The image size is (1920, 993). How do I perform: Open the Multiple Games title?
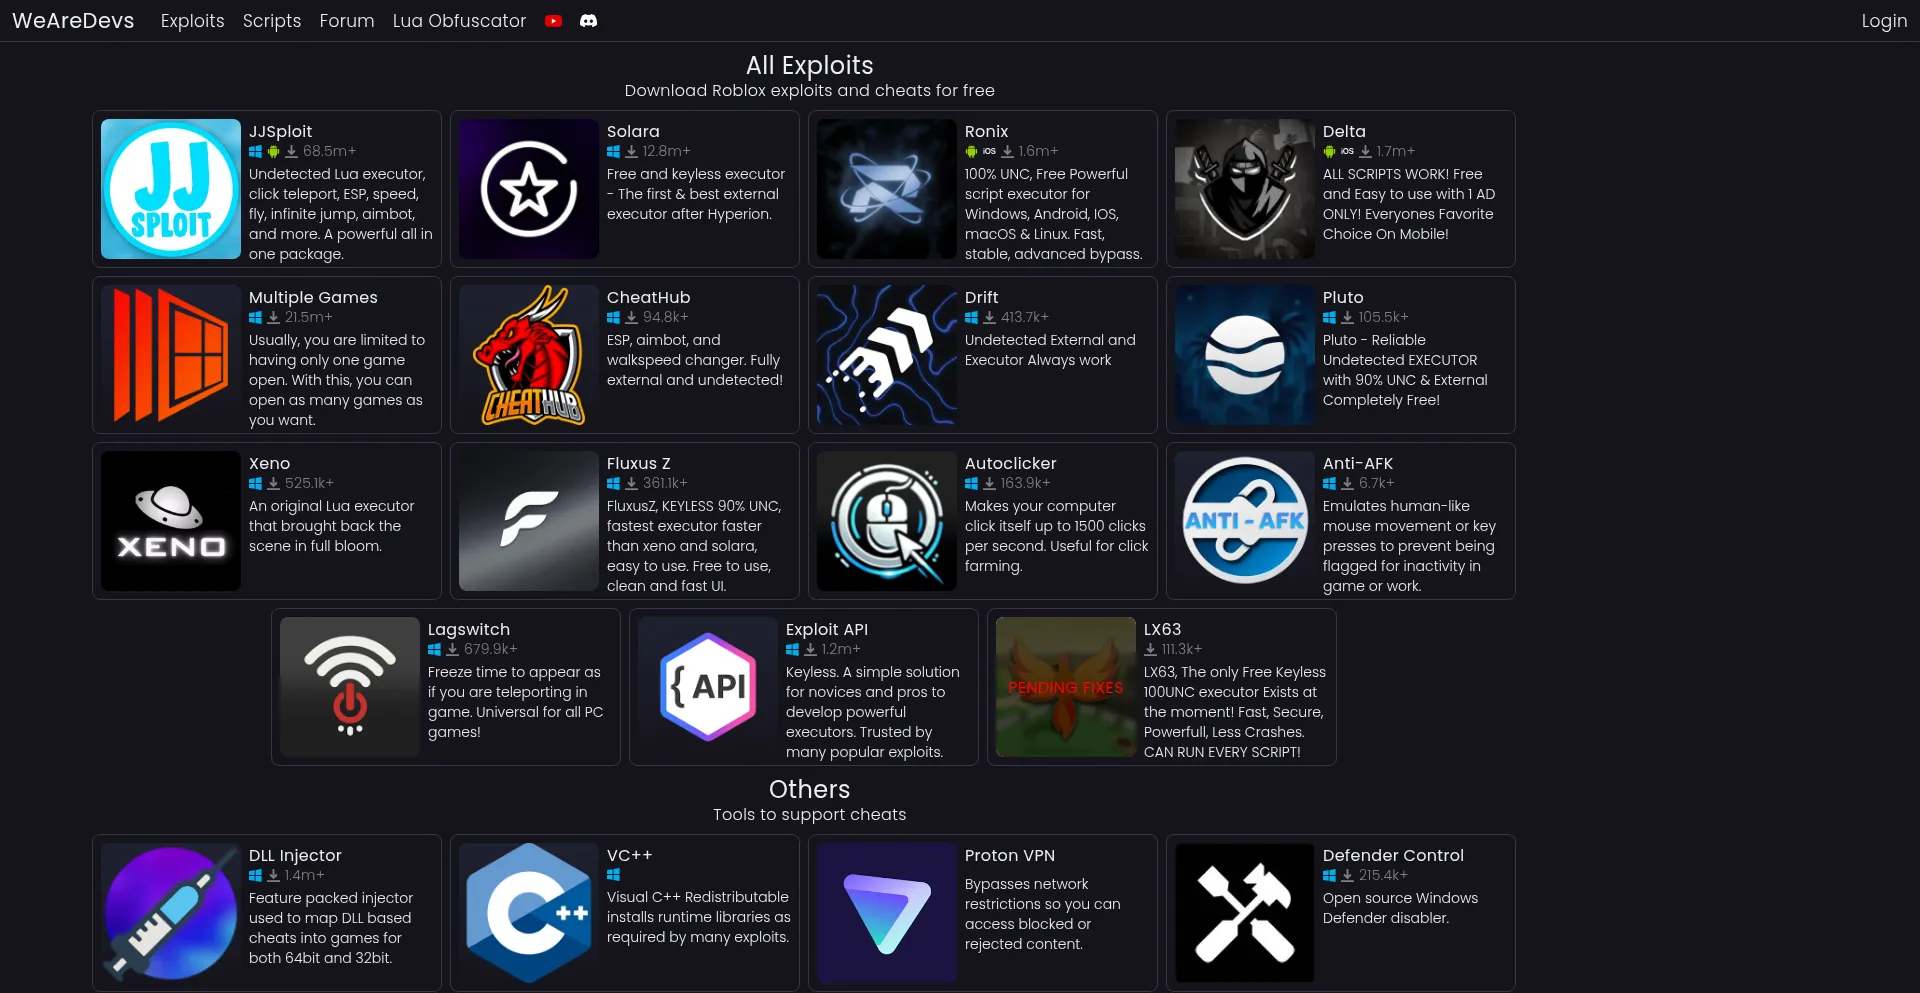tap(313, 297)
